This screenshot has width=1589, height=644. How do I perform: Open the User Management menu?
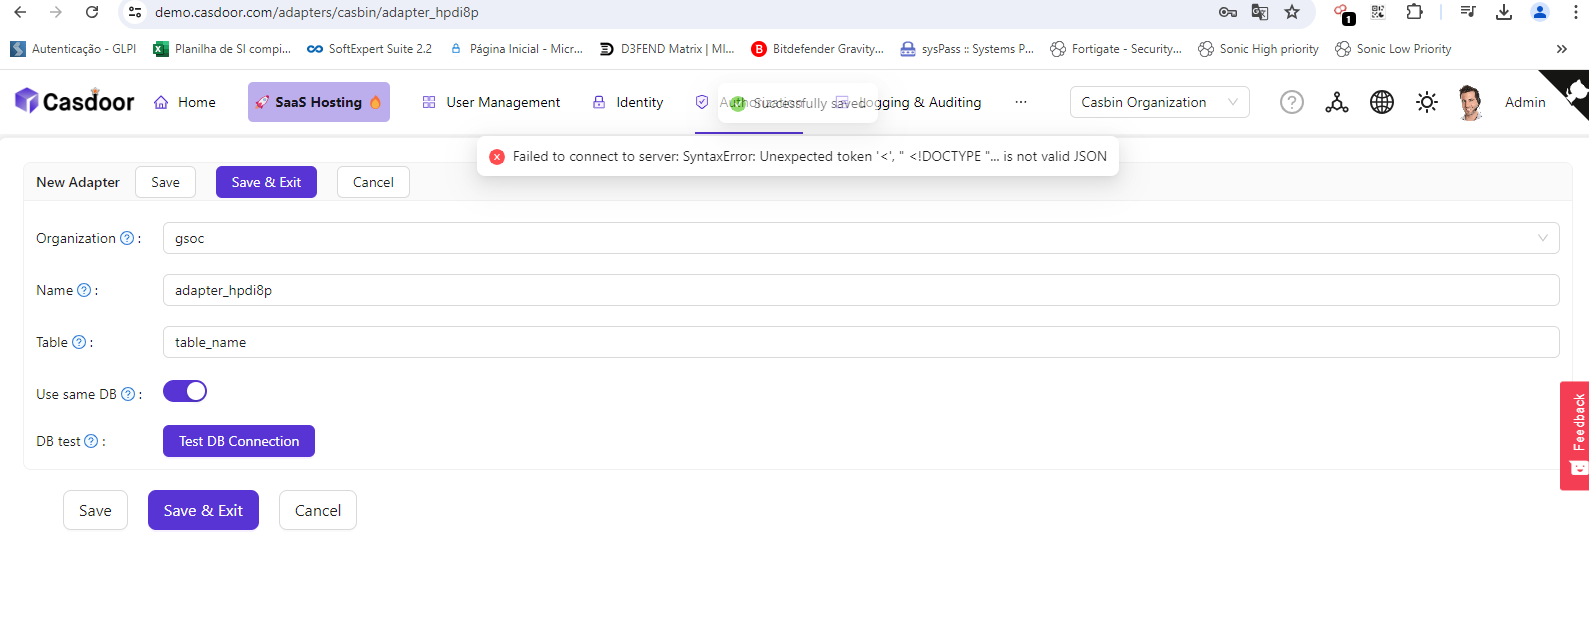pos(491,102)
